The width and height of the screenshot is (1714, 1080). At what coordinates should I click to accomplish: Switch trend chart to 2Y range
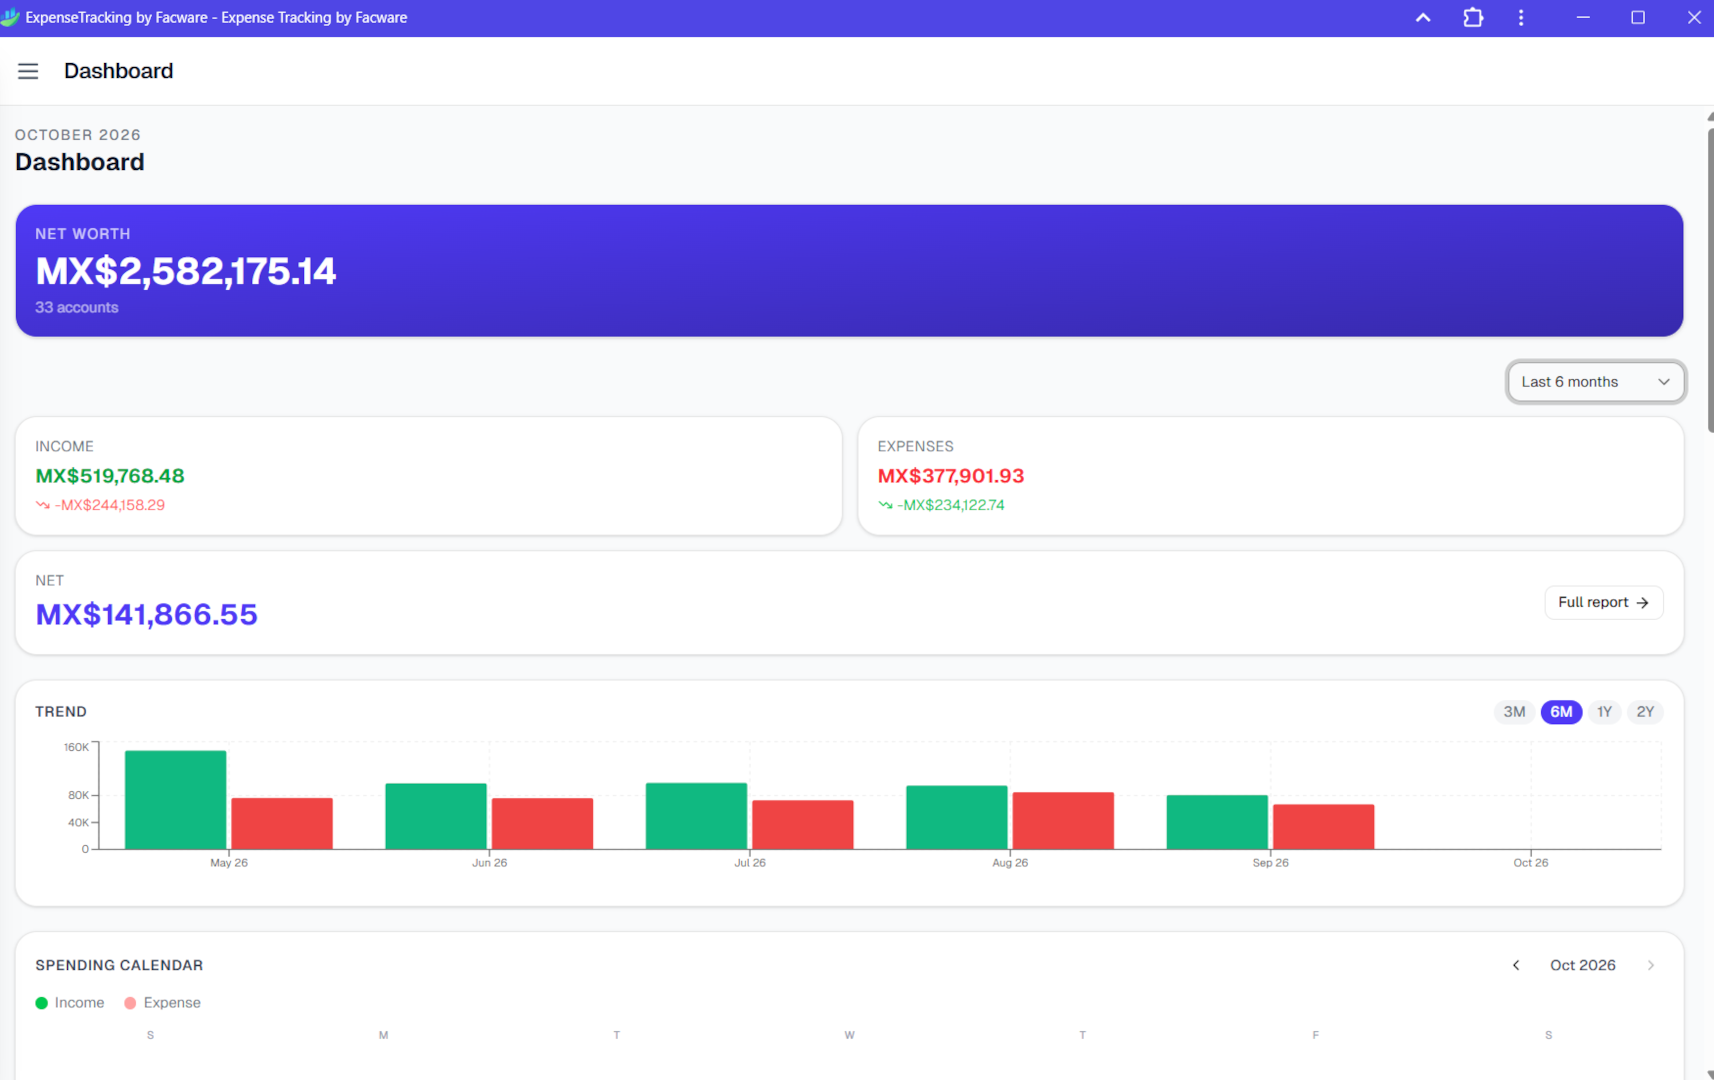click(1645, 712)
